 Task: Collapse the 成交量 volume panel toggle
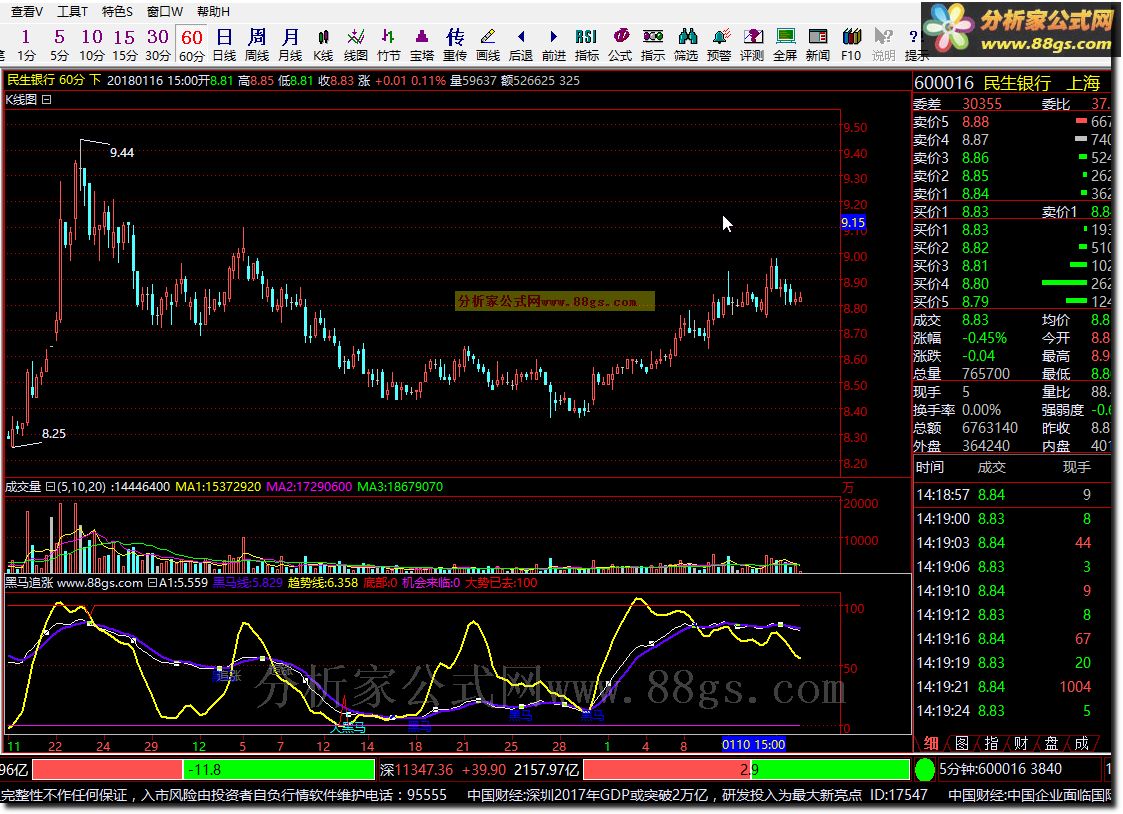click(x=51, y=487)
